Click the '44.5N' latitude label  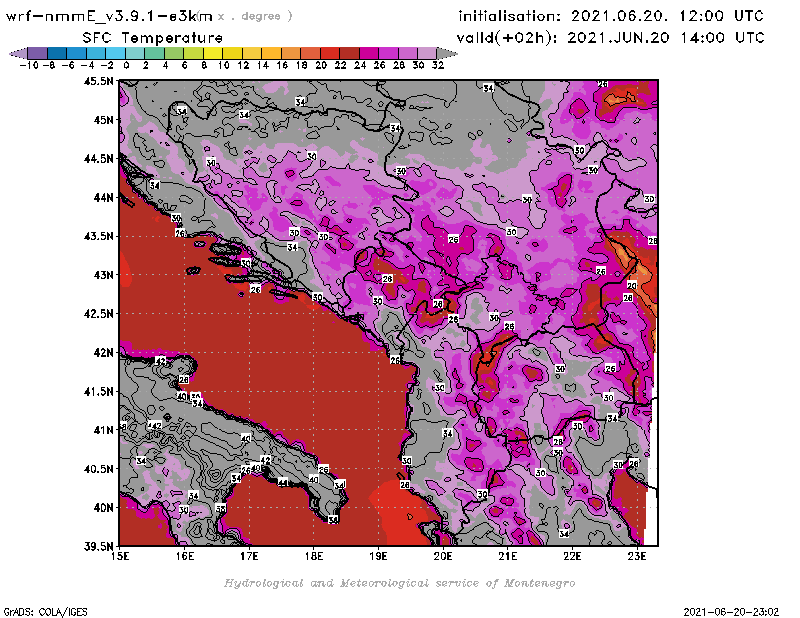pyautogui.click(x=99, y=159)
